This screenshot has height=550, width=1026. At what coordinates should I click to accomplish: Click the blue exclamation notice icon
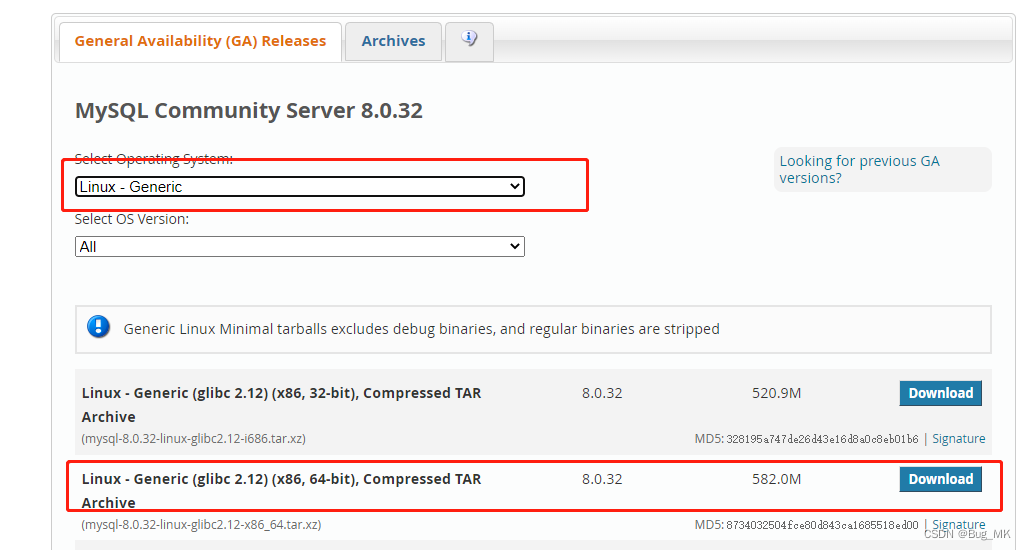99,326
